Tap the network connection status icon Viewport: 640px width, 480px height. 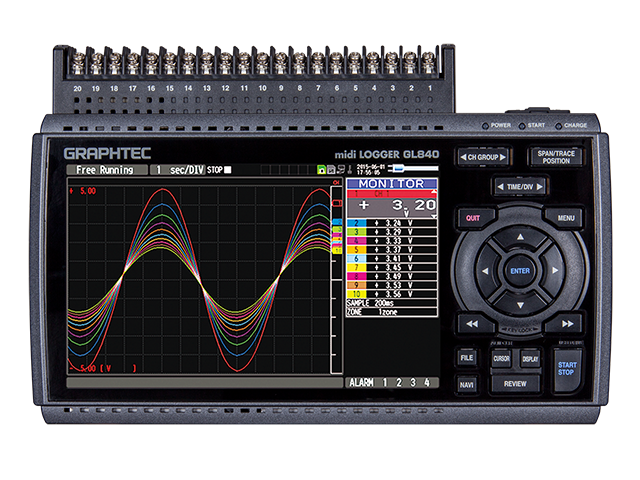click(x=341, y=170)
